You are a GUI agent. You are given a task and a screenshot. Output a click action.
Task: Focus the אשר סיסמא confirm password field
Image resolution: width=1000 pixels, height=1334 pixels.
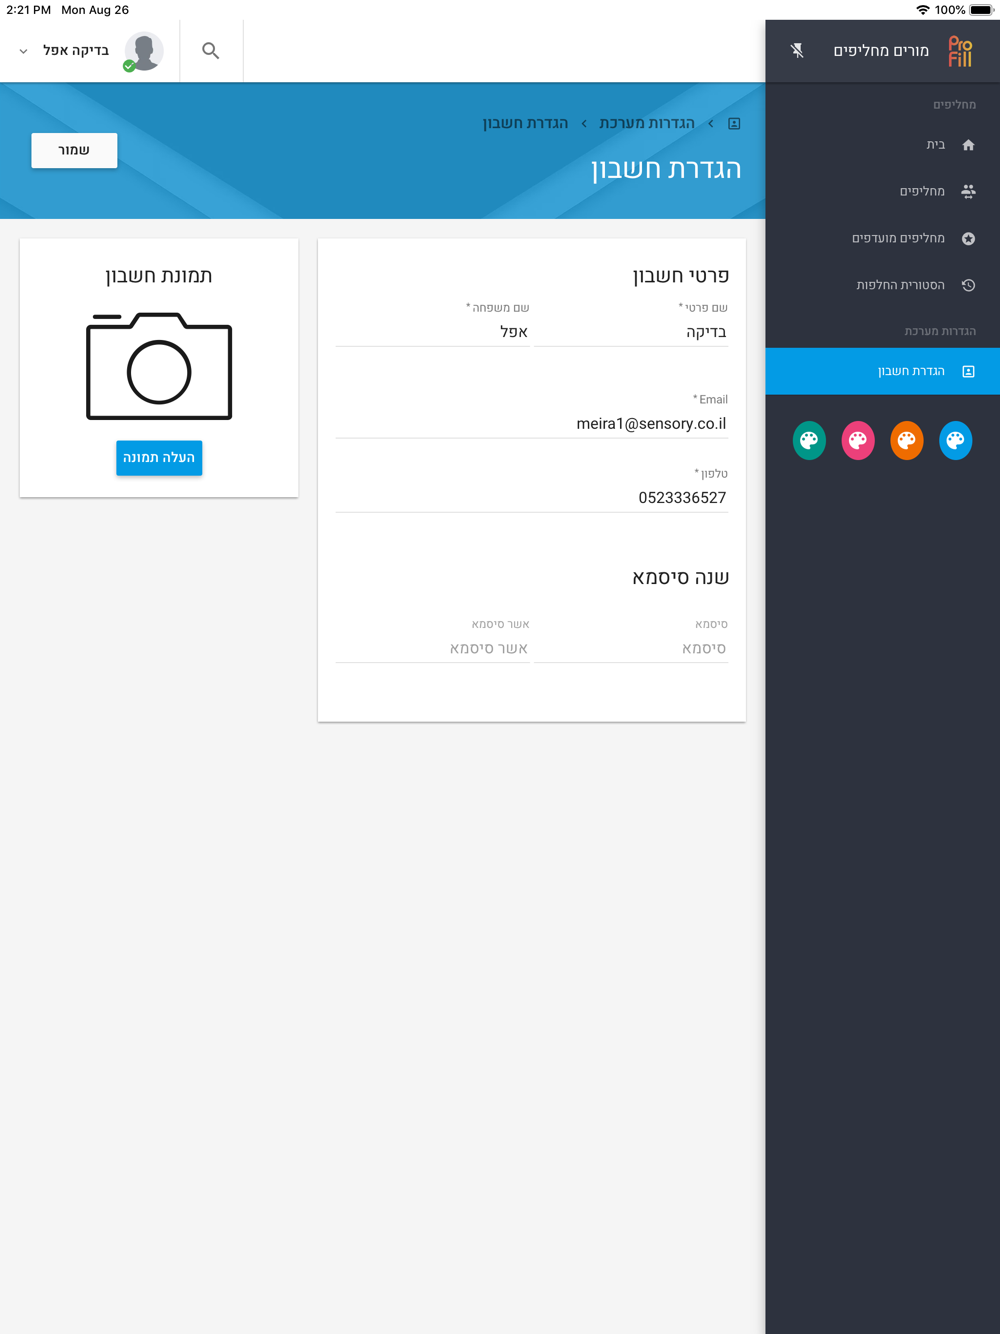(x=432, y=649)
